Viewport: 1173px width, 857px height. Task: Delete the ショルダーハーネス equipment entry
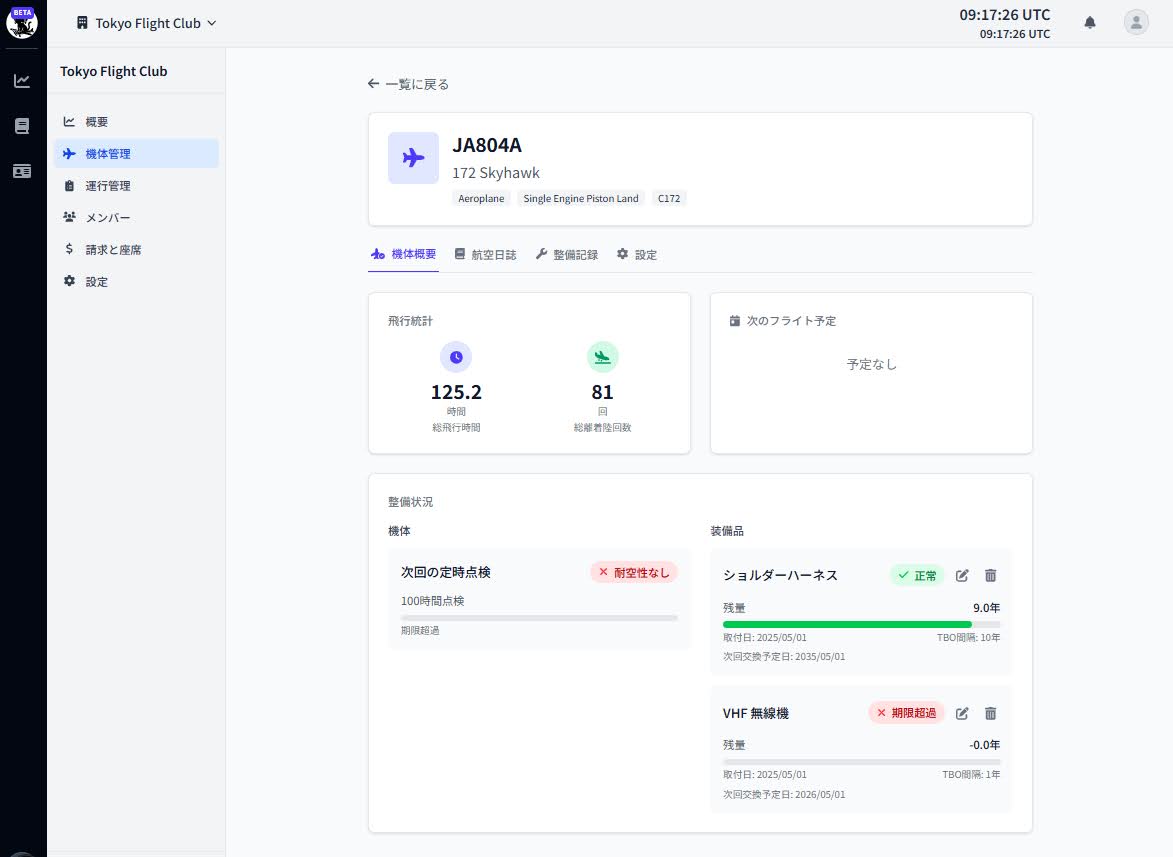pyautogui.click(x=990, y=575)
